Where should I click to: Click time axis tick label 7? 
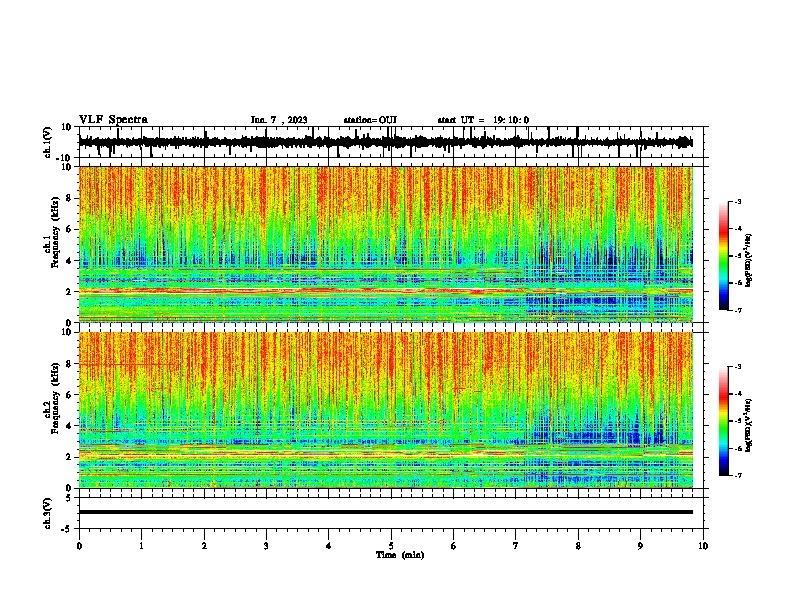pyautogui.click(x=516, y=546)
